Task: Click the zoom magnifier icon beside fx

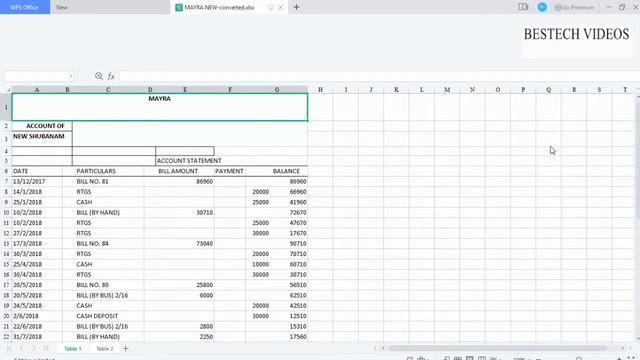Action: 99,76
